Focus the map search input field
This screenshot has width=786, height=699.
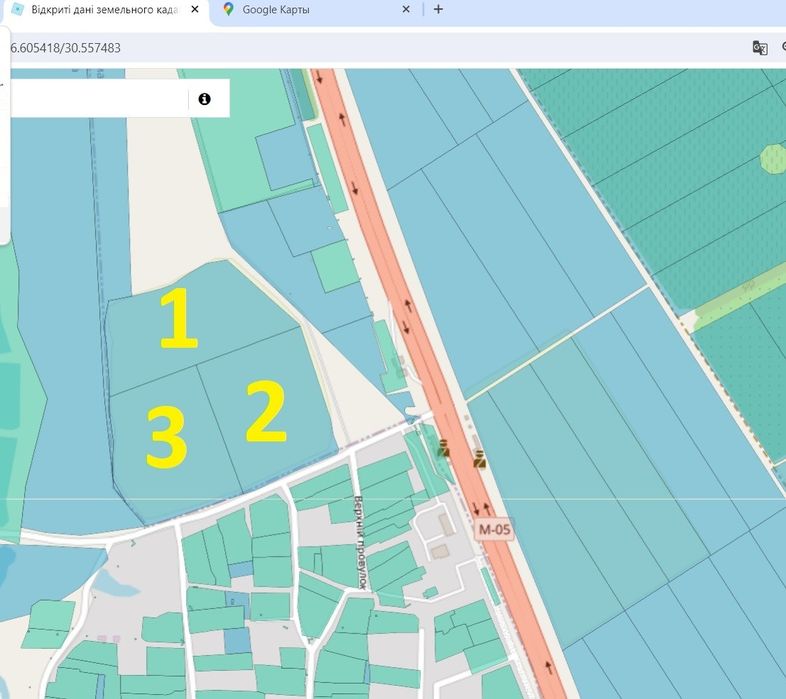(x=99, y=99)
